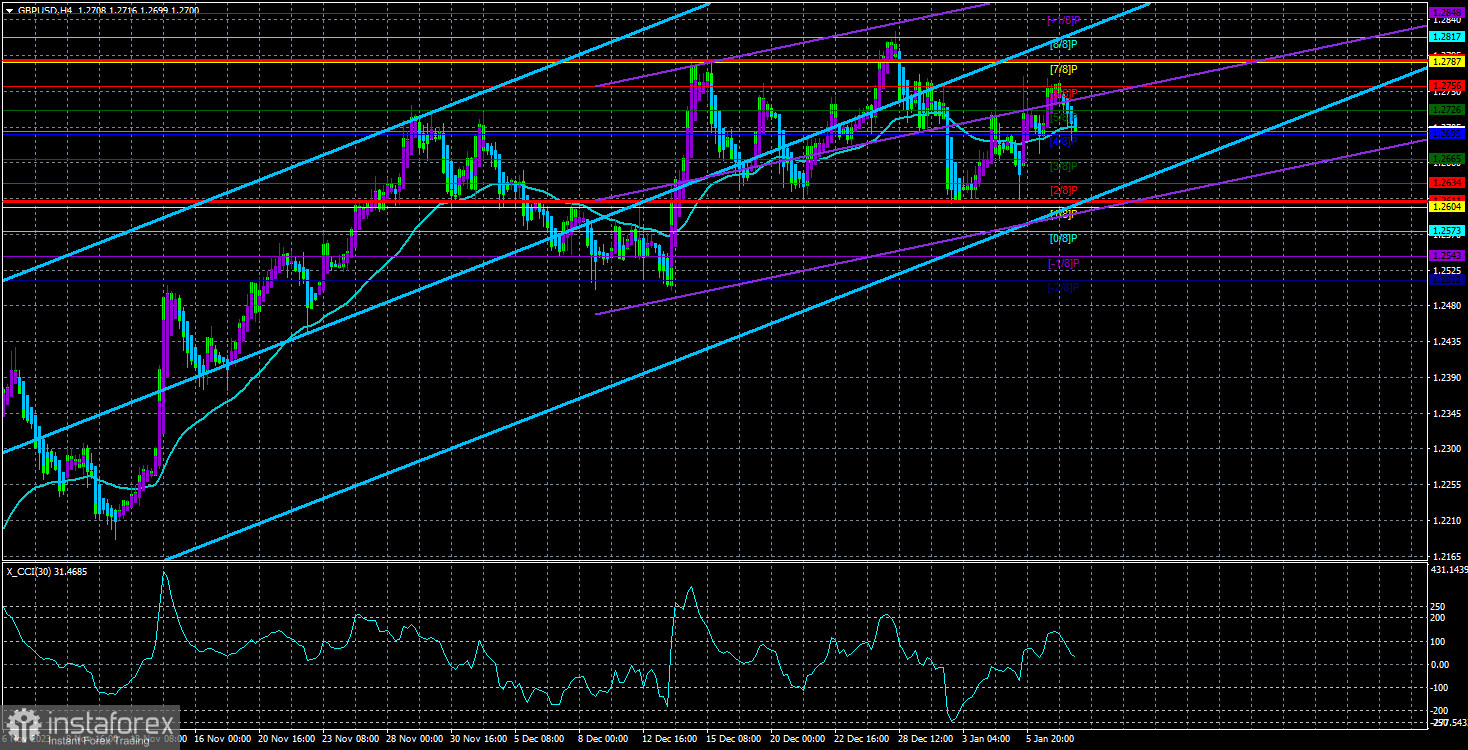
Task: Click the 431.1439 CCI scale value
Action: coord(1448,569)
